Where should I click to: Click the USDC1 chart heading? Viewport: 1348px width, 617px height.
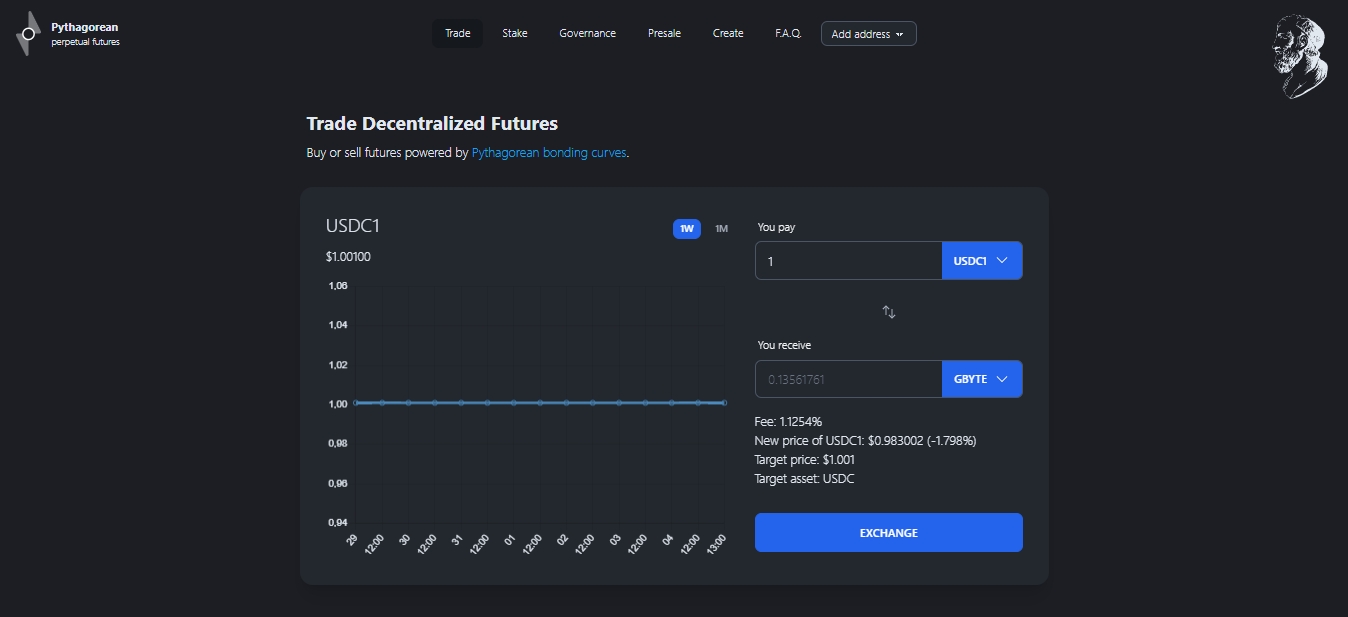tap(353, 226)
